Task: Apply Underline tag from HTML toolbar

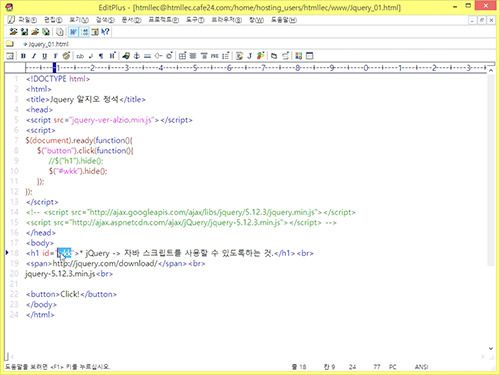Action: 44,56
